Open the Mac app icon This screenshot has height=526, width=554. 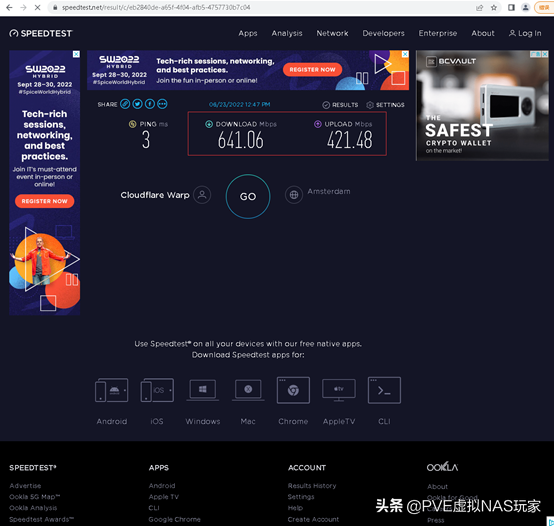[x=248, y=390]
